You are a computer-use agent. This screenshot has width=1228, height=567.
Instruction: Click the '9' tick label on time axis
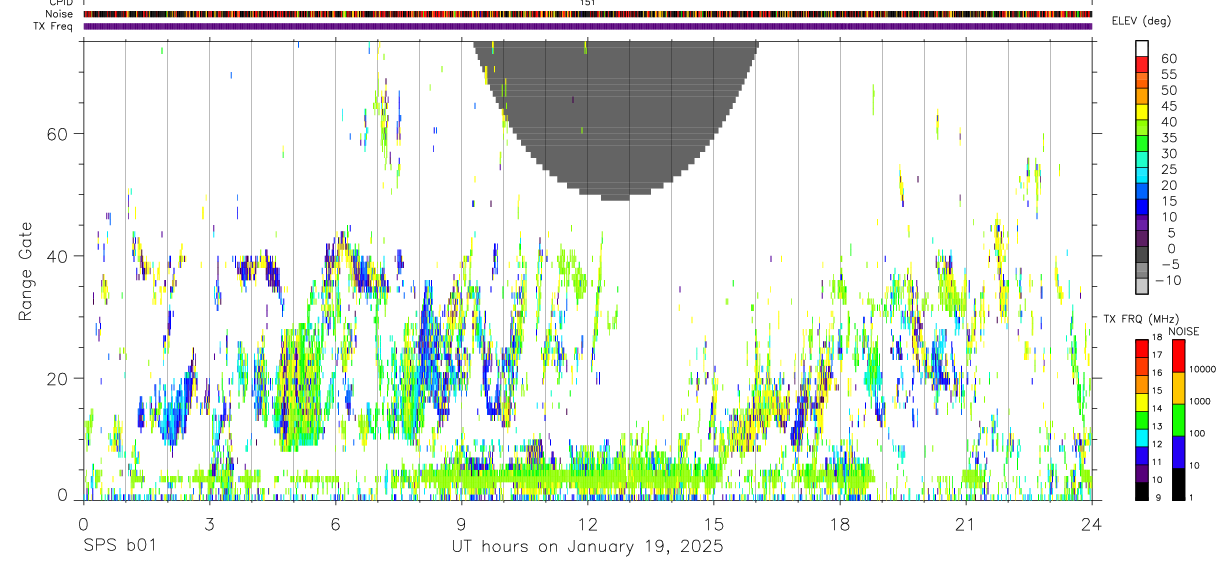click(x=461, y=524)
